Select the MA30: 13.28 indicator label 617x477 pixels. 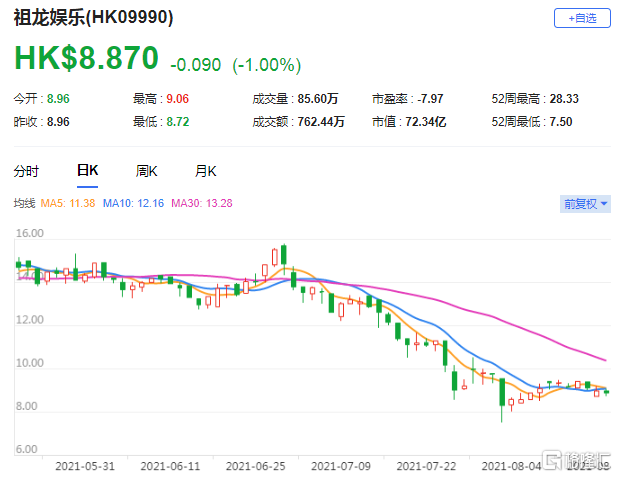pos(201,203)
